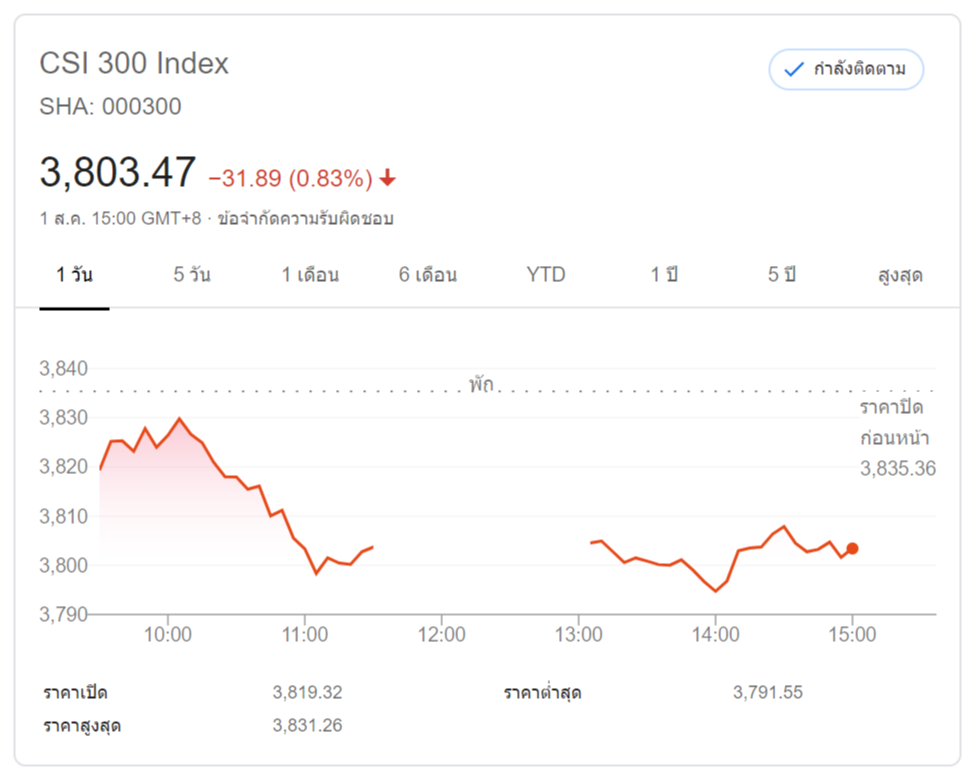Click the ราคาต่ำสุด low value 3,791.55
The width and height of the screenshot is (972, 781).
tap(767, 692)
